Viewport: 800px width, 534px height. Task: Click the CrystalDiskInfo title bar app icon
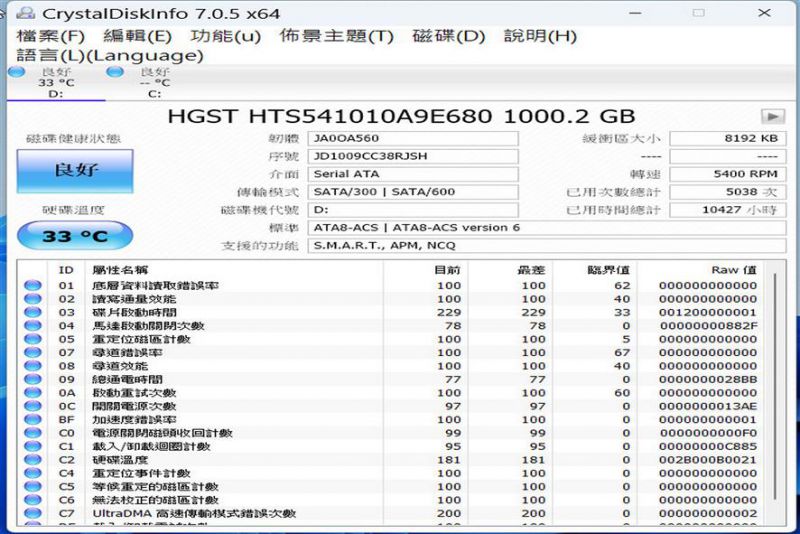point(25,13)
